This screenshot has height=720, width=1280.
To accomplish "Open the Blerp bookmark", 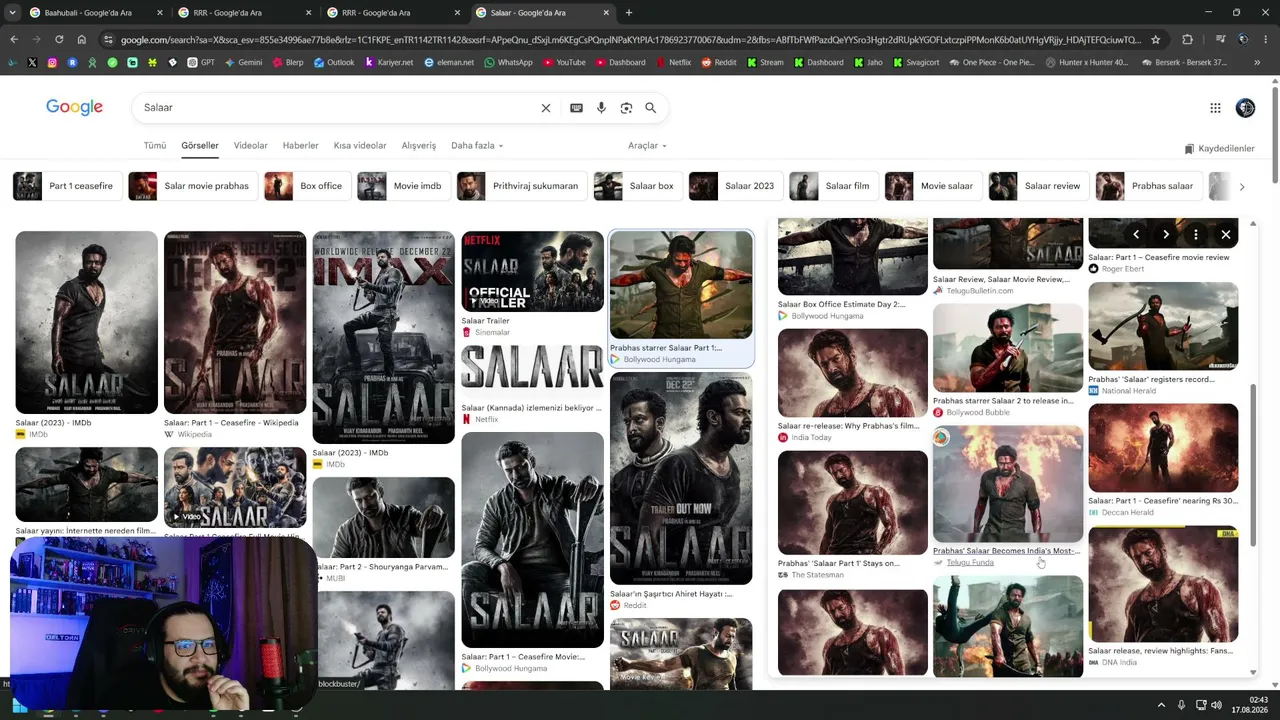I will tap(287, 62).
